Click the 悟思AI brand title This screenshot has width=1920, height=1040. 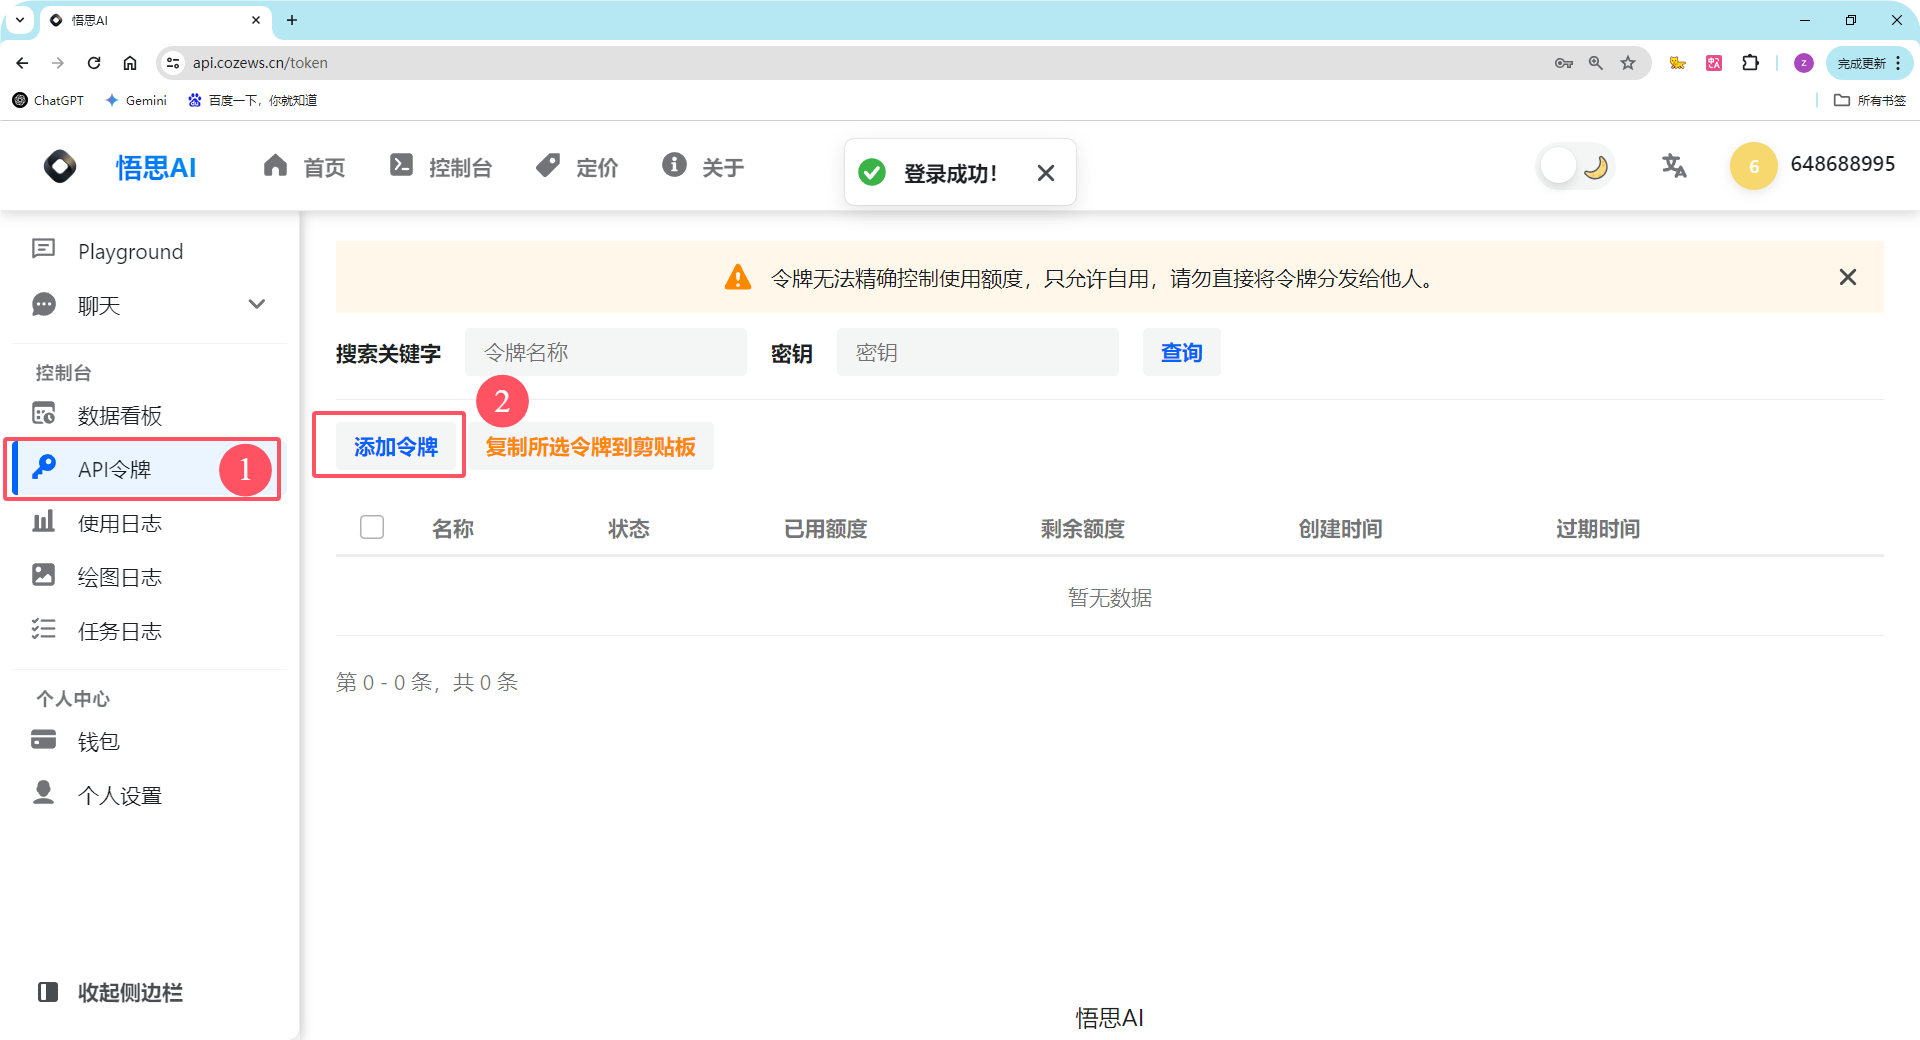(156, 167)
